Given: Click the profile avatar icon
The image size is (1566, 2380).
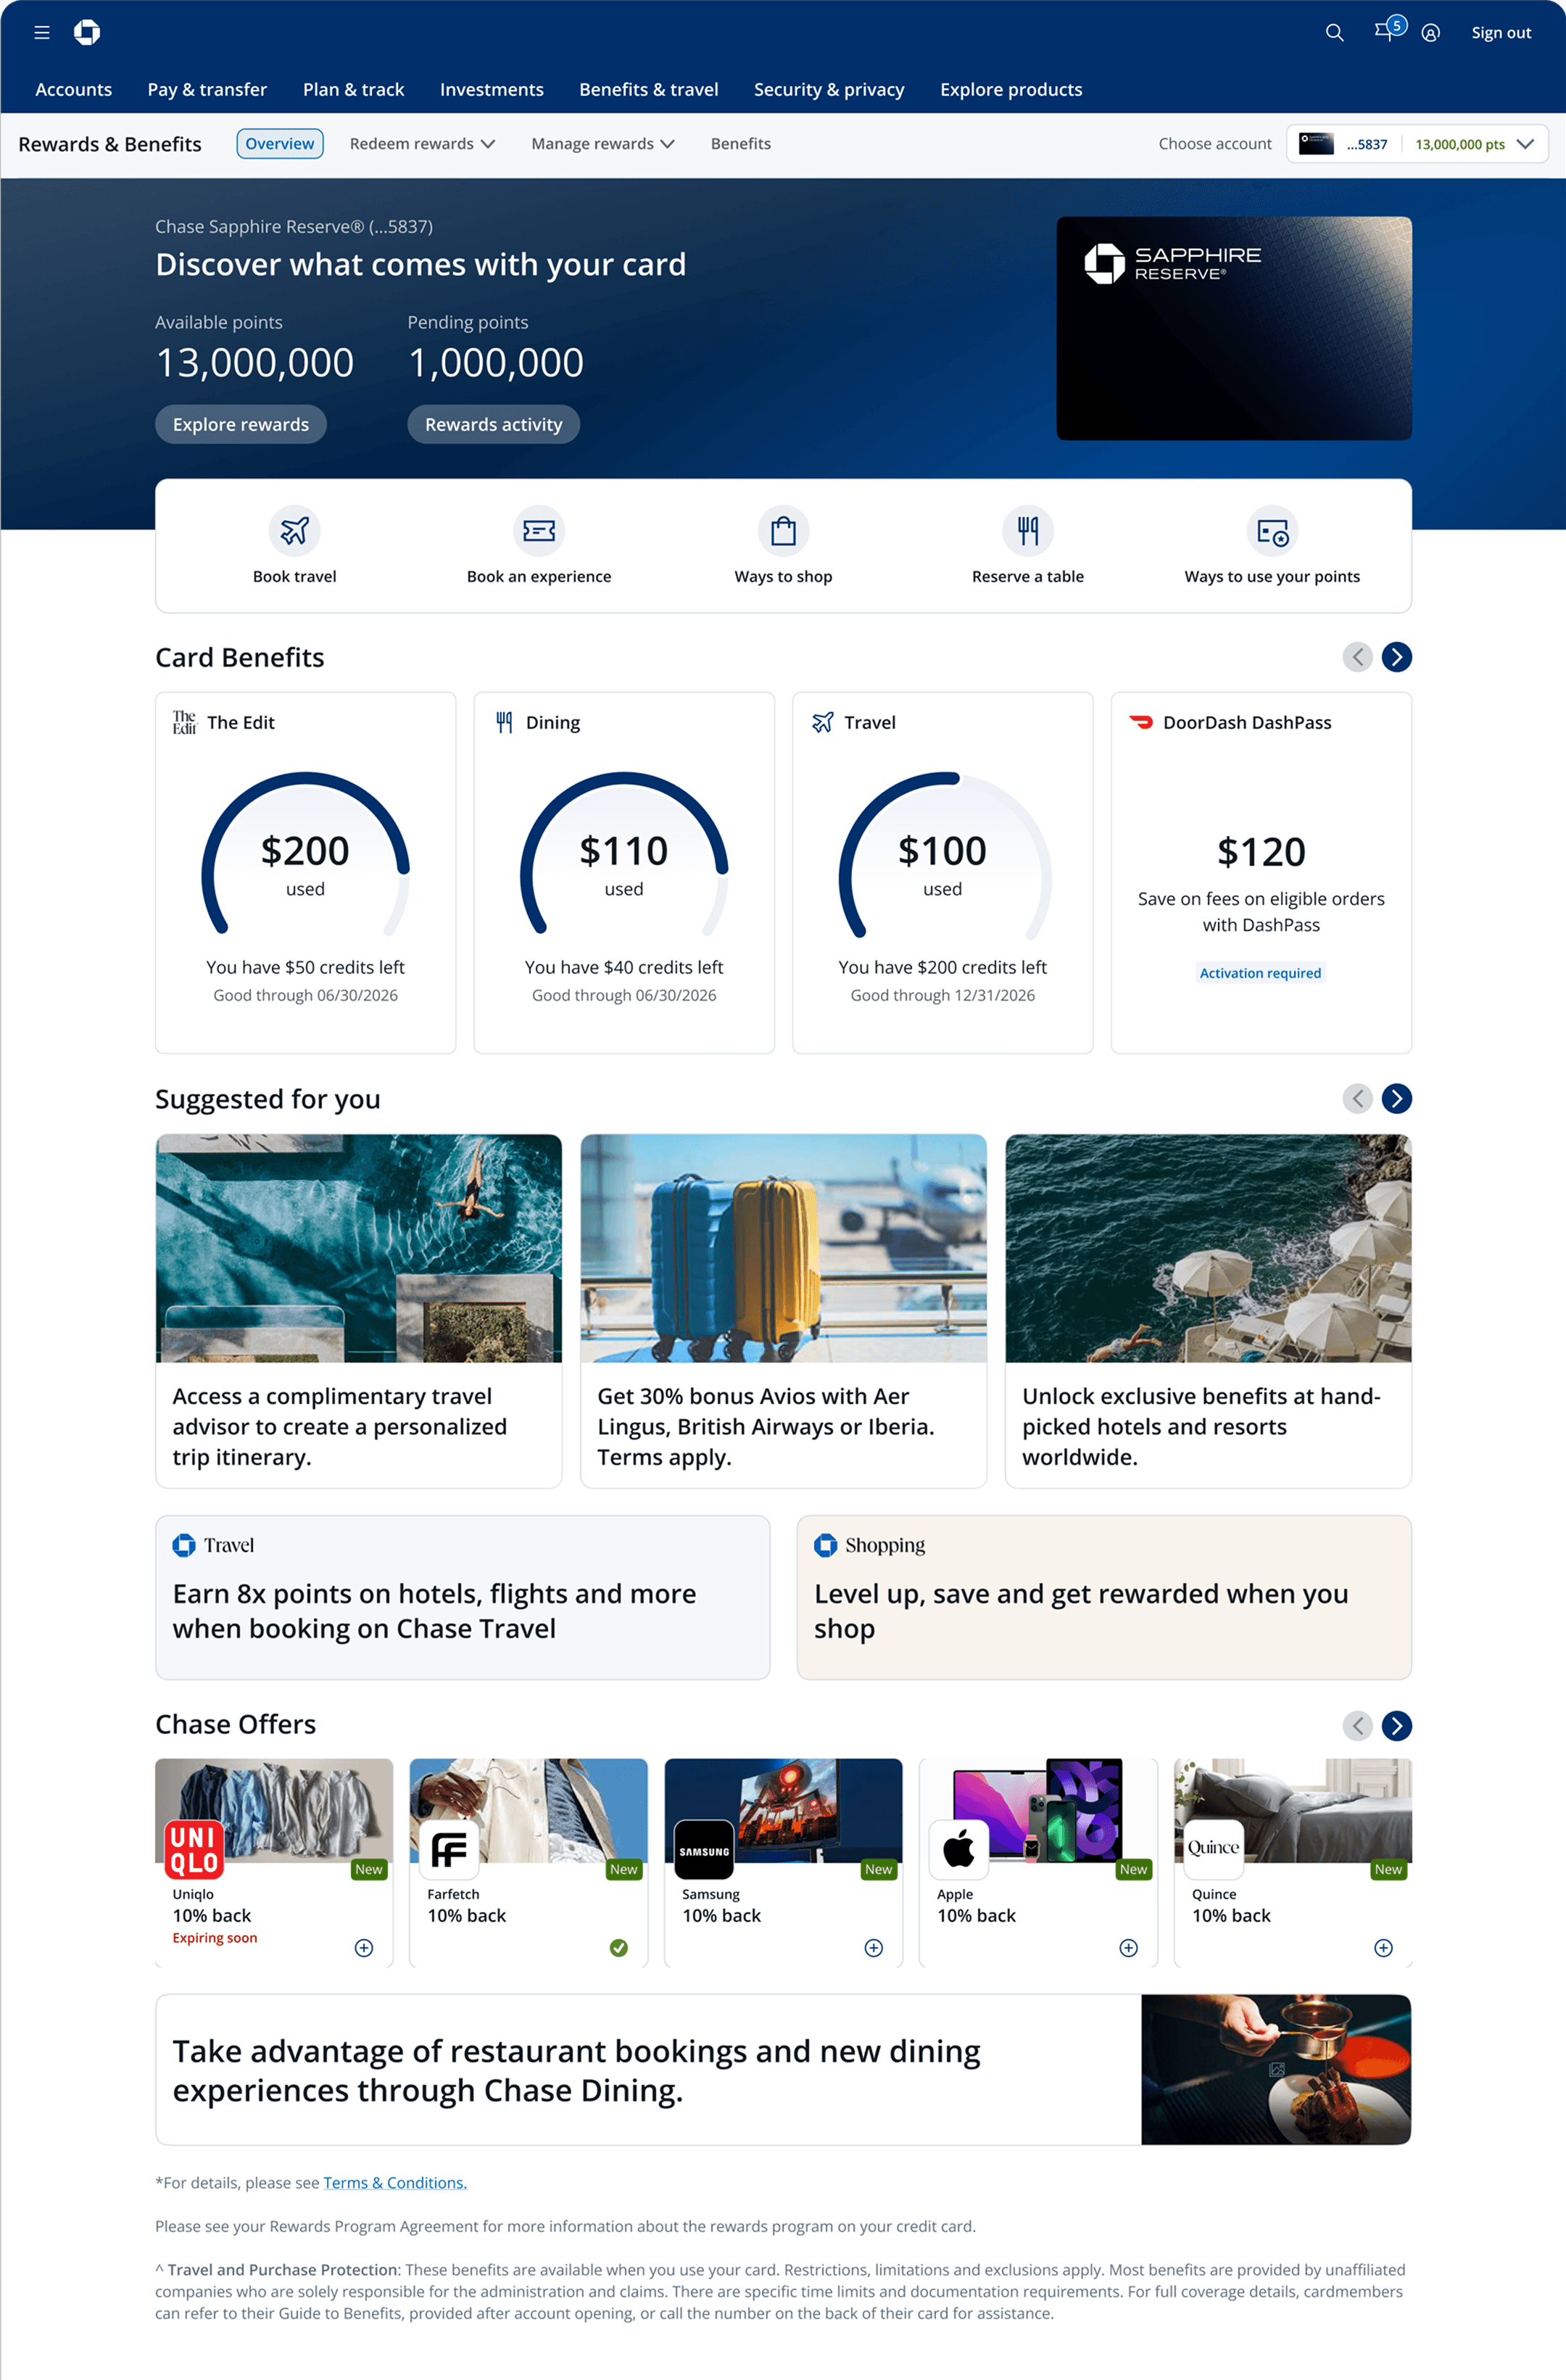Looking at the screenshot, I should [x=1431, y=33].
